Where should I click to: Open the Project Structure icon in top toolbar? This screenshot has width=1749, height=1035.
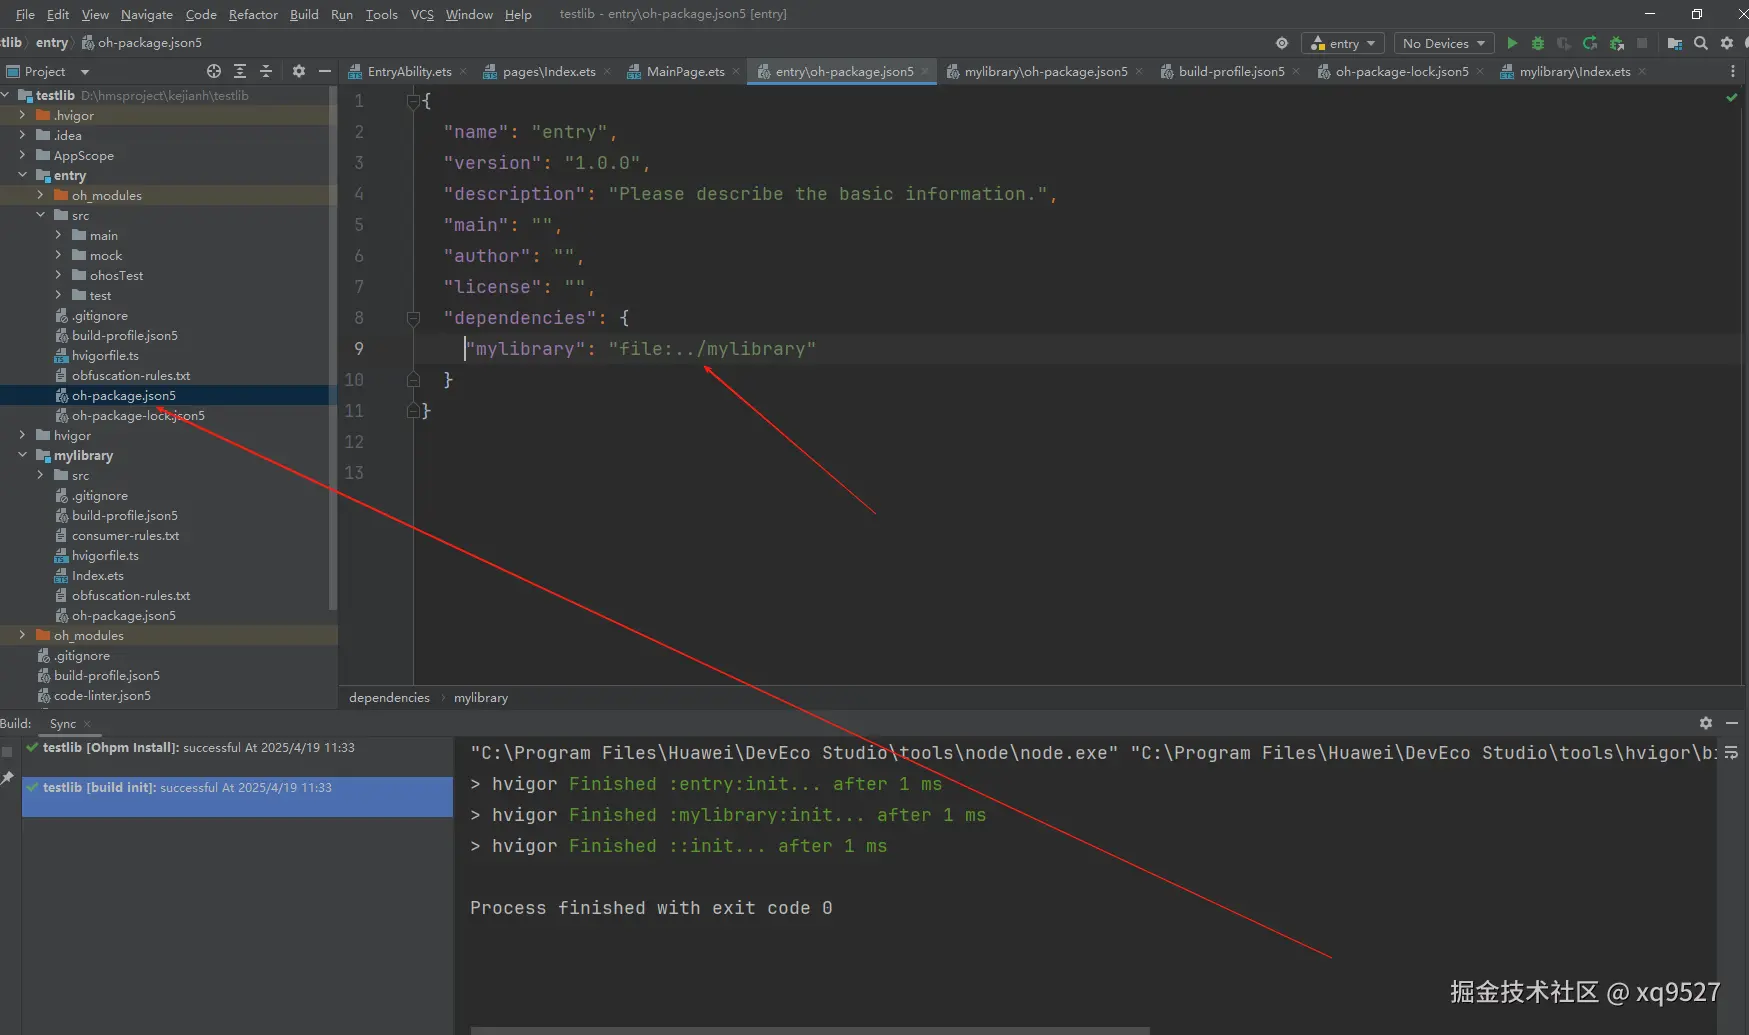[x=1675, y=43]
